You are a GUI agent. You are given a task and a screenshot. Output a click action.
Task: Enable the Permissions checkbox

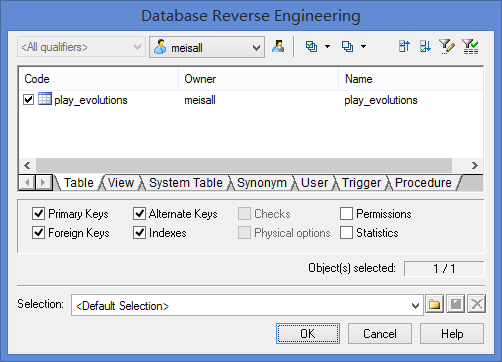346,214
